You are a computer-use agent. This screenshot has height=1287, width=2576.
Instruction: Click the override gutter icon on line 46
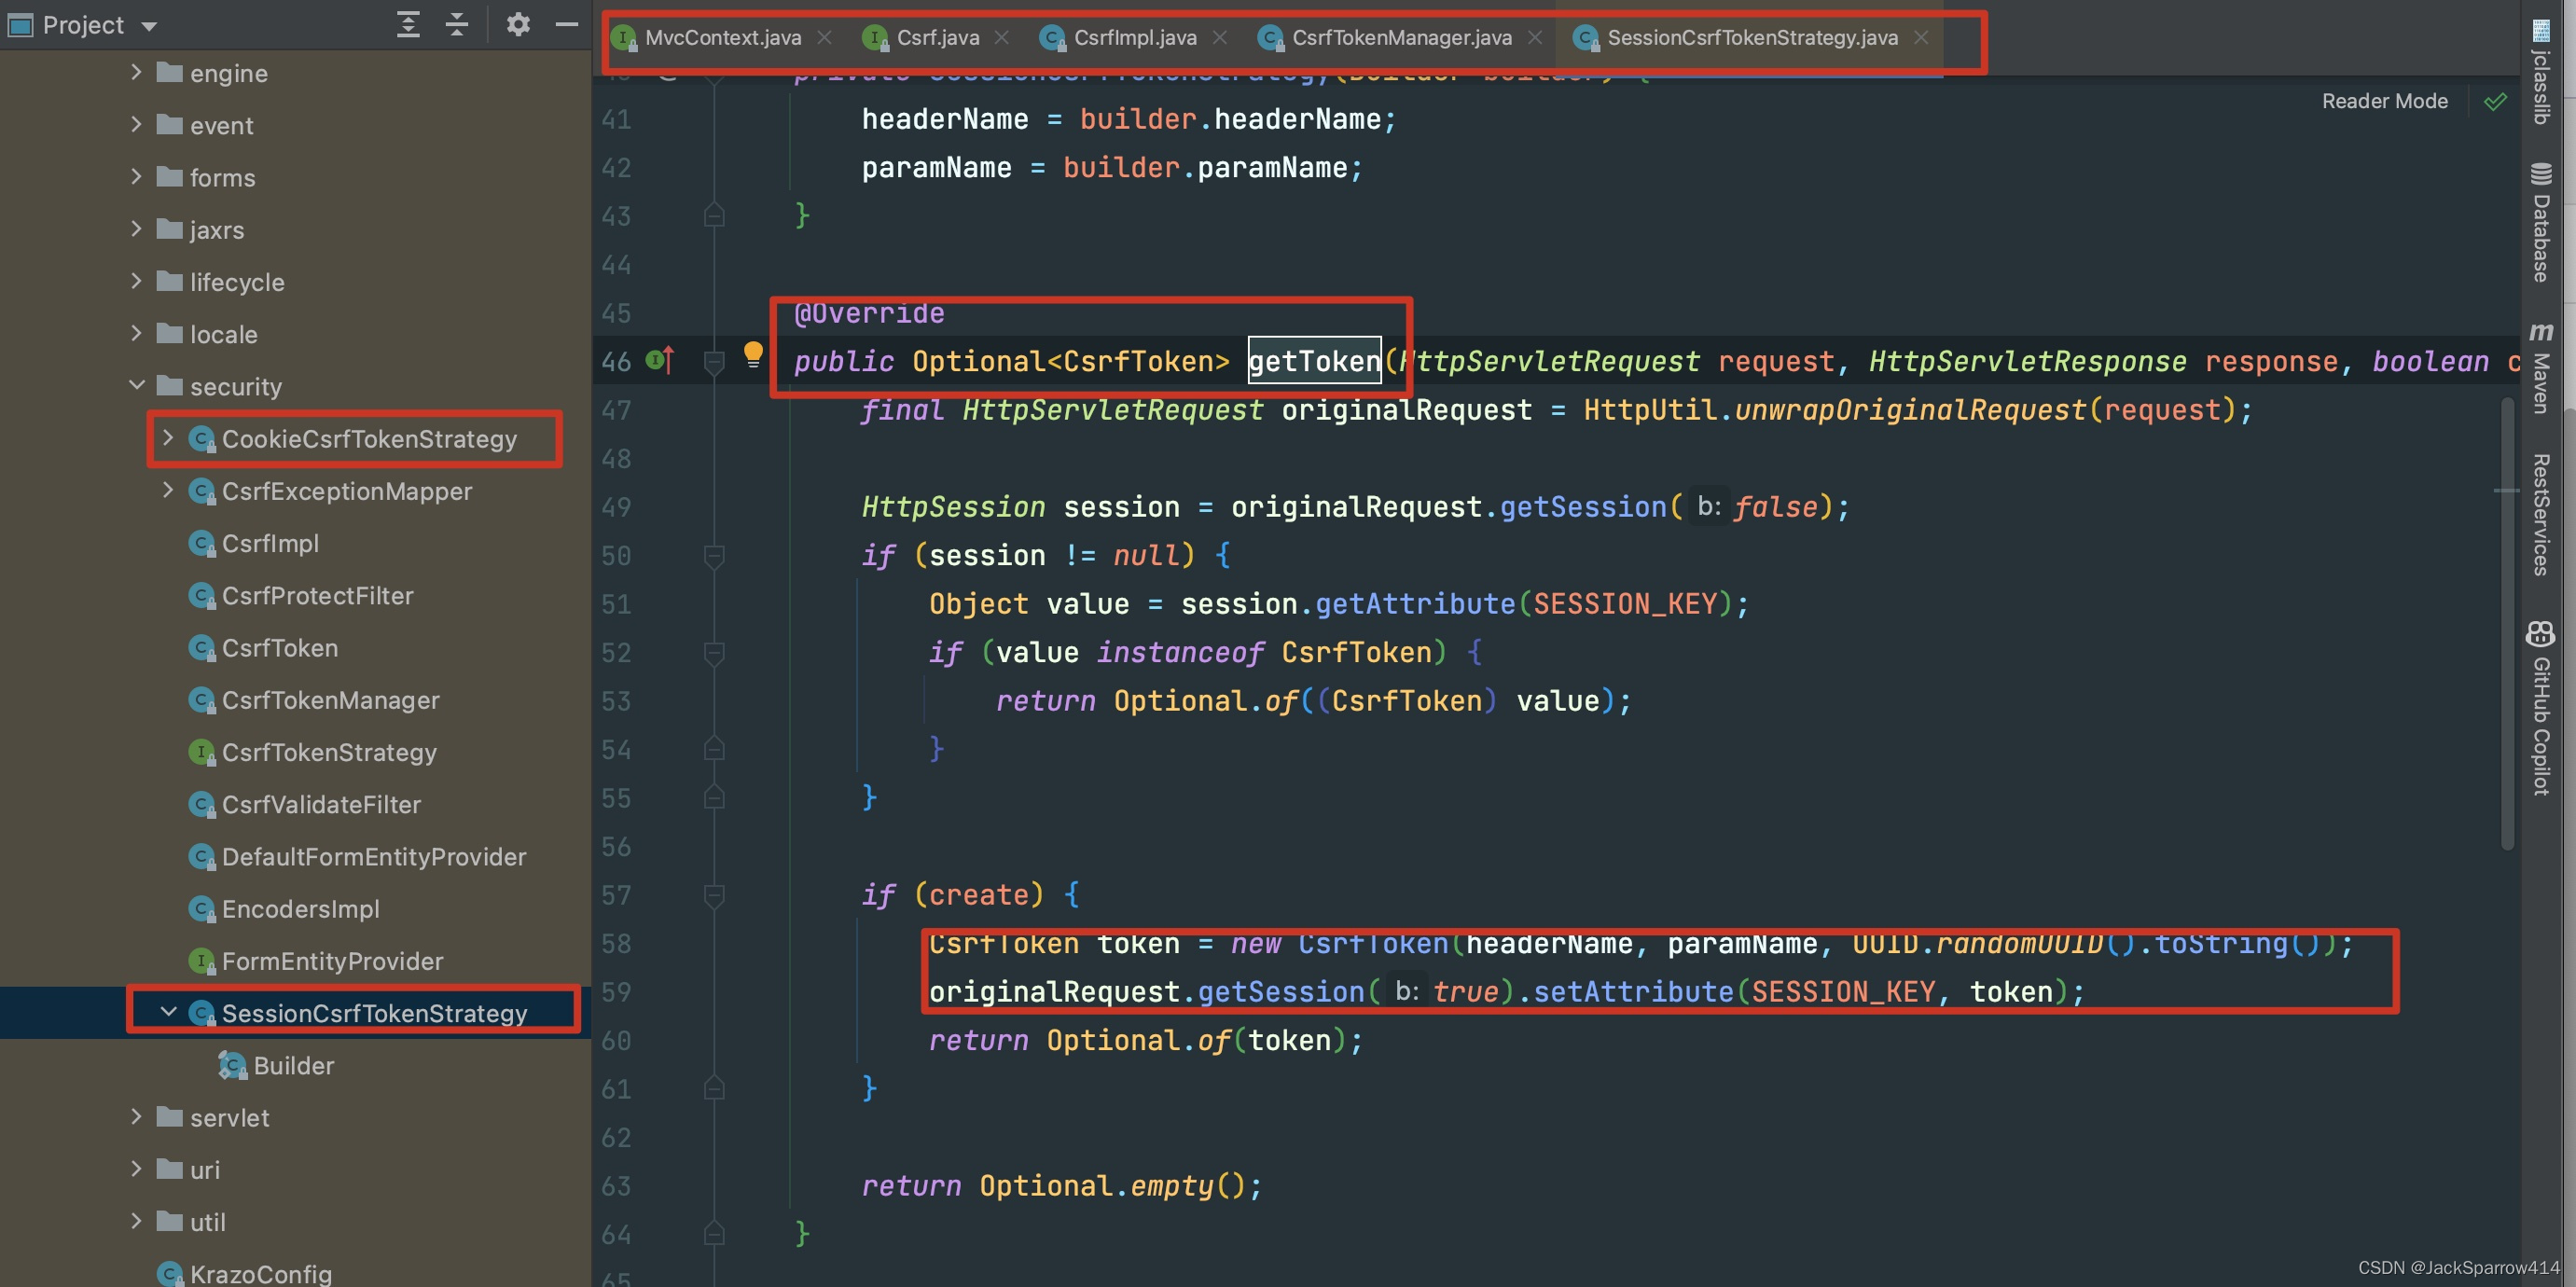(x=660, y=360)
